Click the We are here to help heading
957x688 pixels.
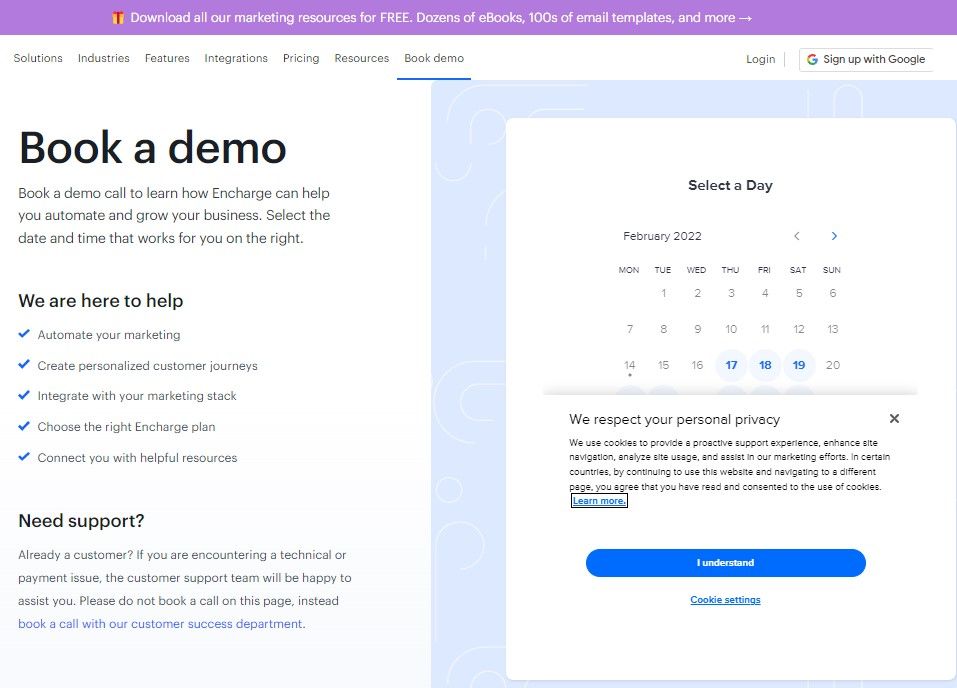click(101, 301)
